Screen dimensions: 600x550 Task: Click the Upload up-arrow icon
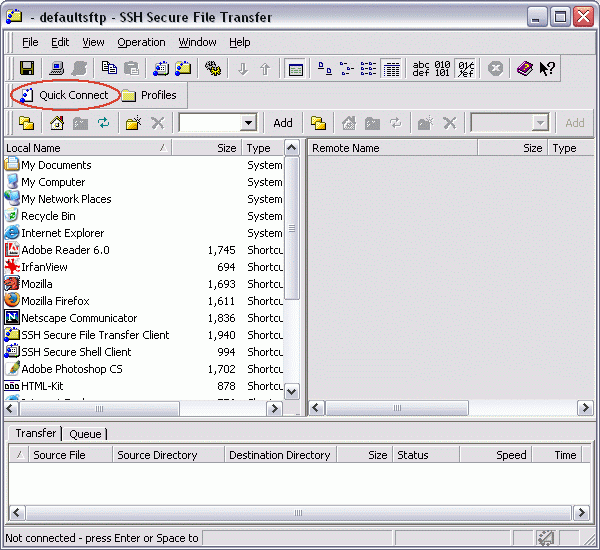click(265, 69)
